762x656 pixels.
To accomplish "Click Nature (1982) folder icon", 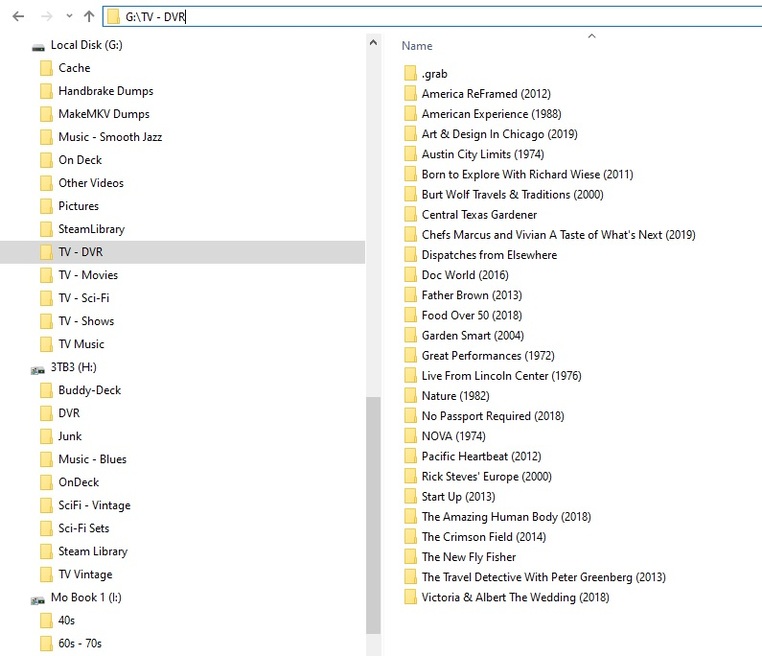I will (x=411, y=396).
